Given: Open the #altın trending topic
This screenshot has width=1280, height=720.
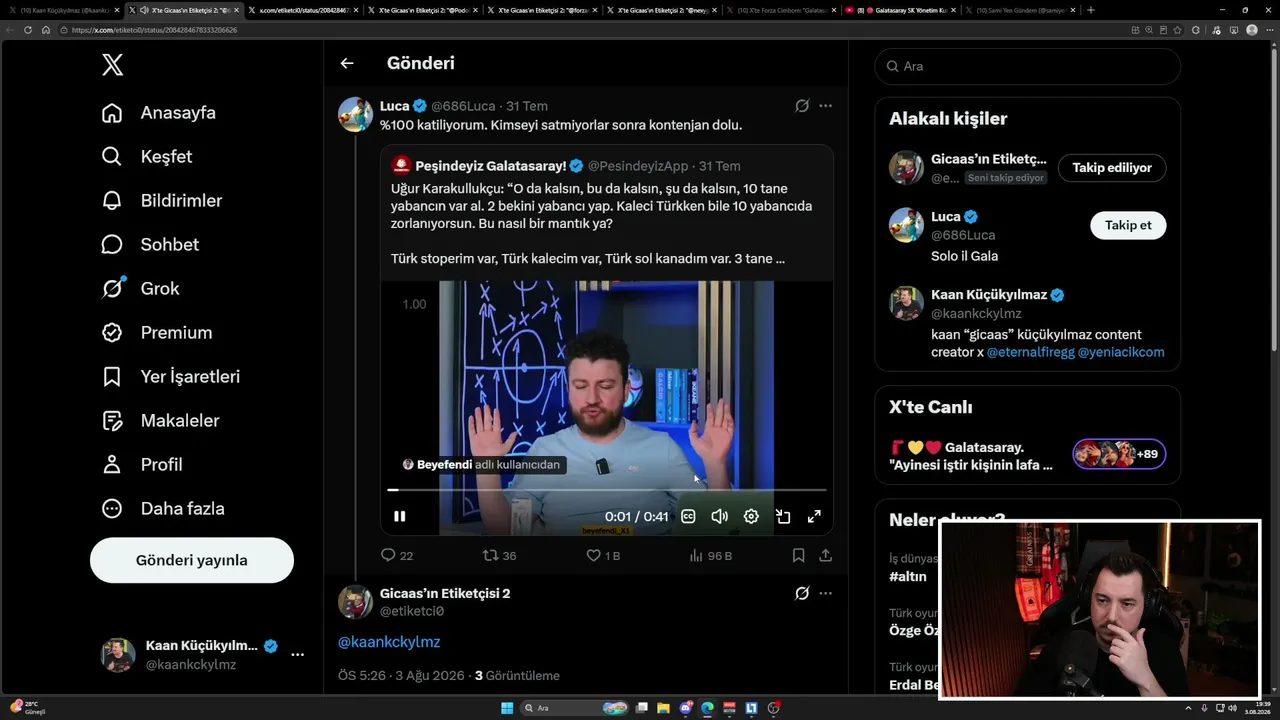Looking at the screenshot, I should tap(908, 577).
